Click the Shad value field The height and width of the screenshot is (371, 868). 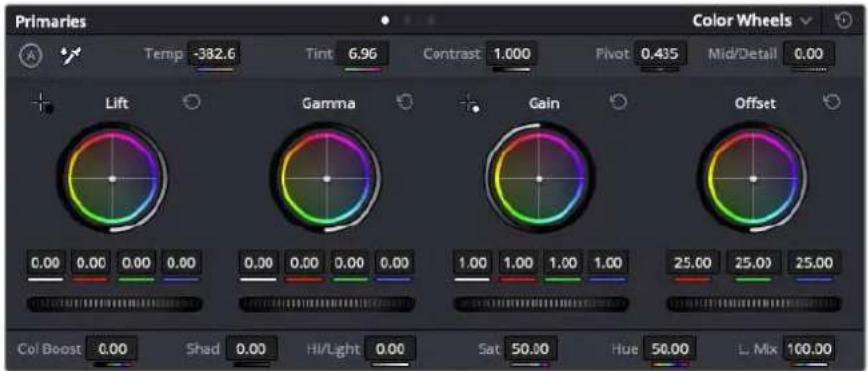click(251, 349)
